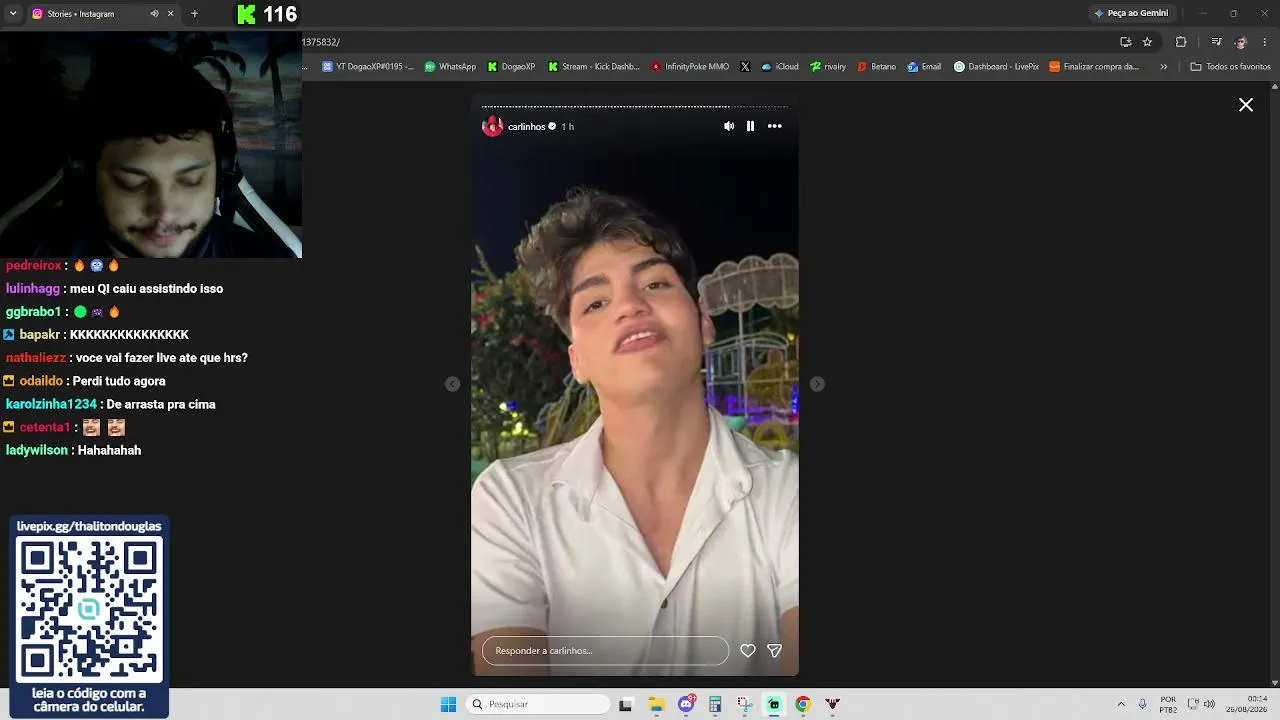Click the address bar URL text
Screen dimensions: 1280x720
click(x=321, y=42)
